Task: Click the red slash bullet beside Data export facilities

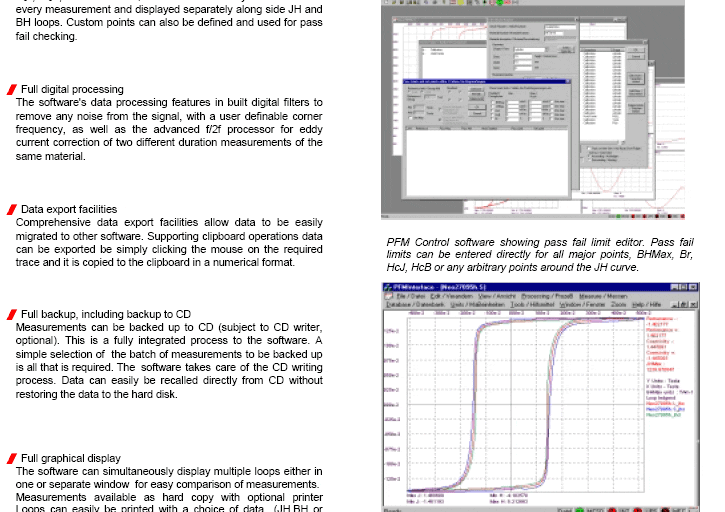Action: 12,210
